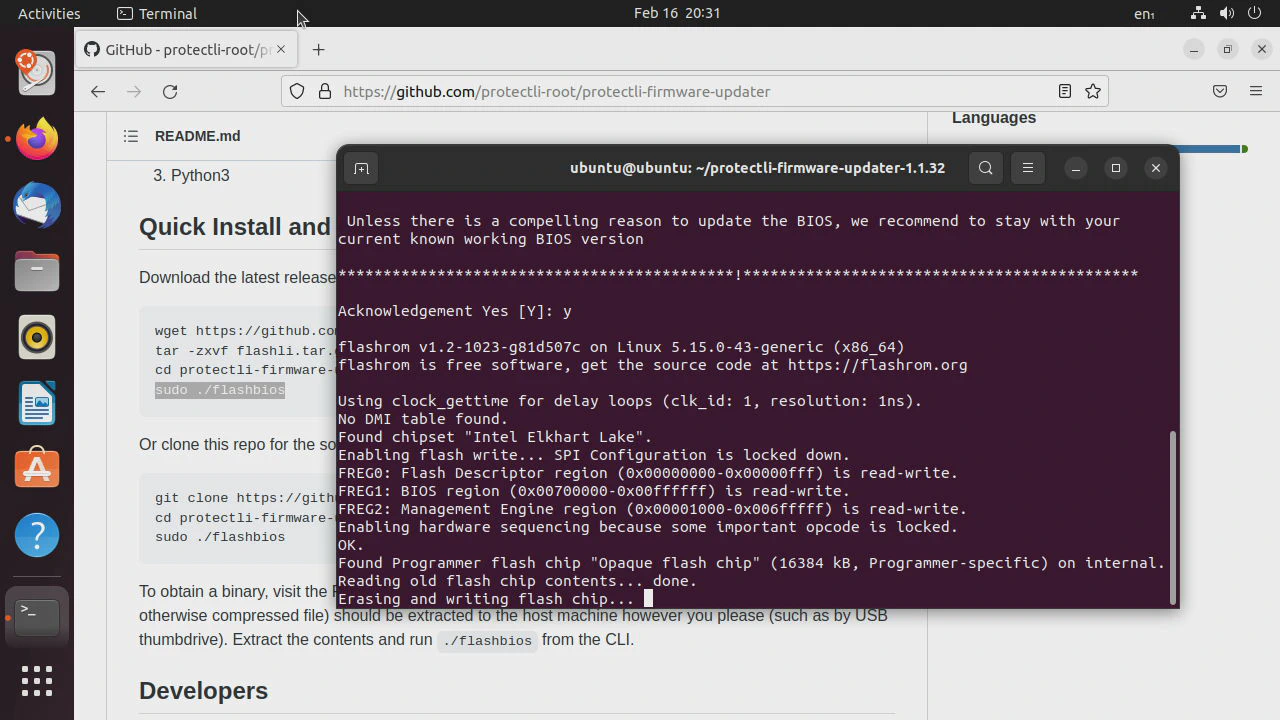Click the site security shield icon

(x=297, y=91)
